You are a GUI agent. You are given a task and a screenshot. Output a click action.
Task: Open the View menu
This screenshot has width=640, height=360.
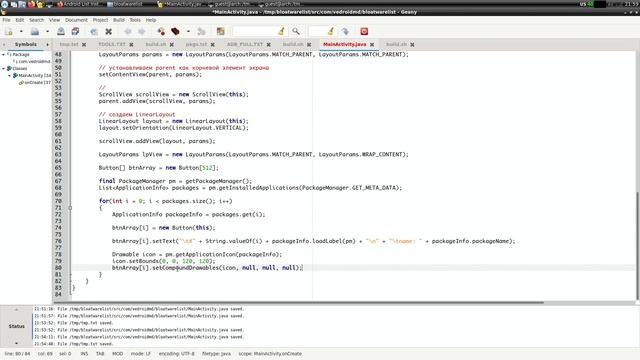54,20
